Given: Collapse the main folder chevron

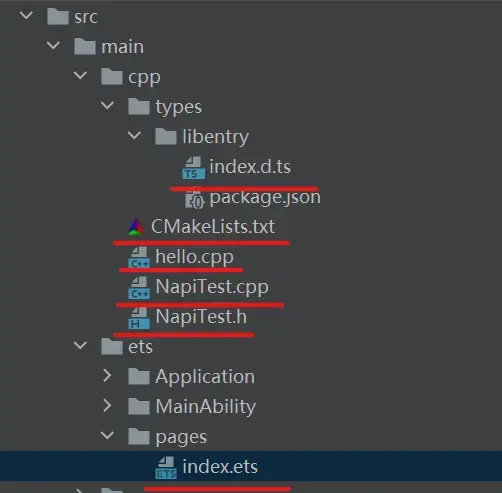Looking at the screenshot, I should tap(53, 45).
